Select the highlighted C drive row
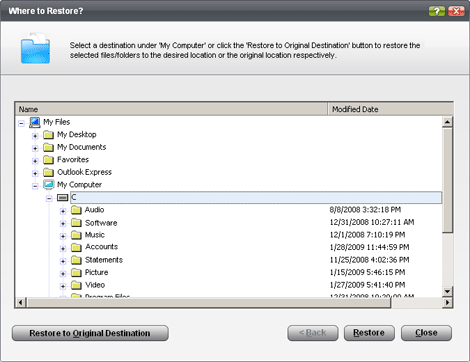Viewport: 470px width, 362px height. pyautogui.click(x=256, y=197)
